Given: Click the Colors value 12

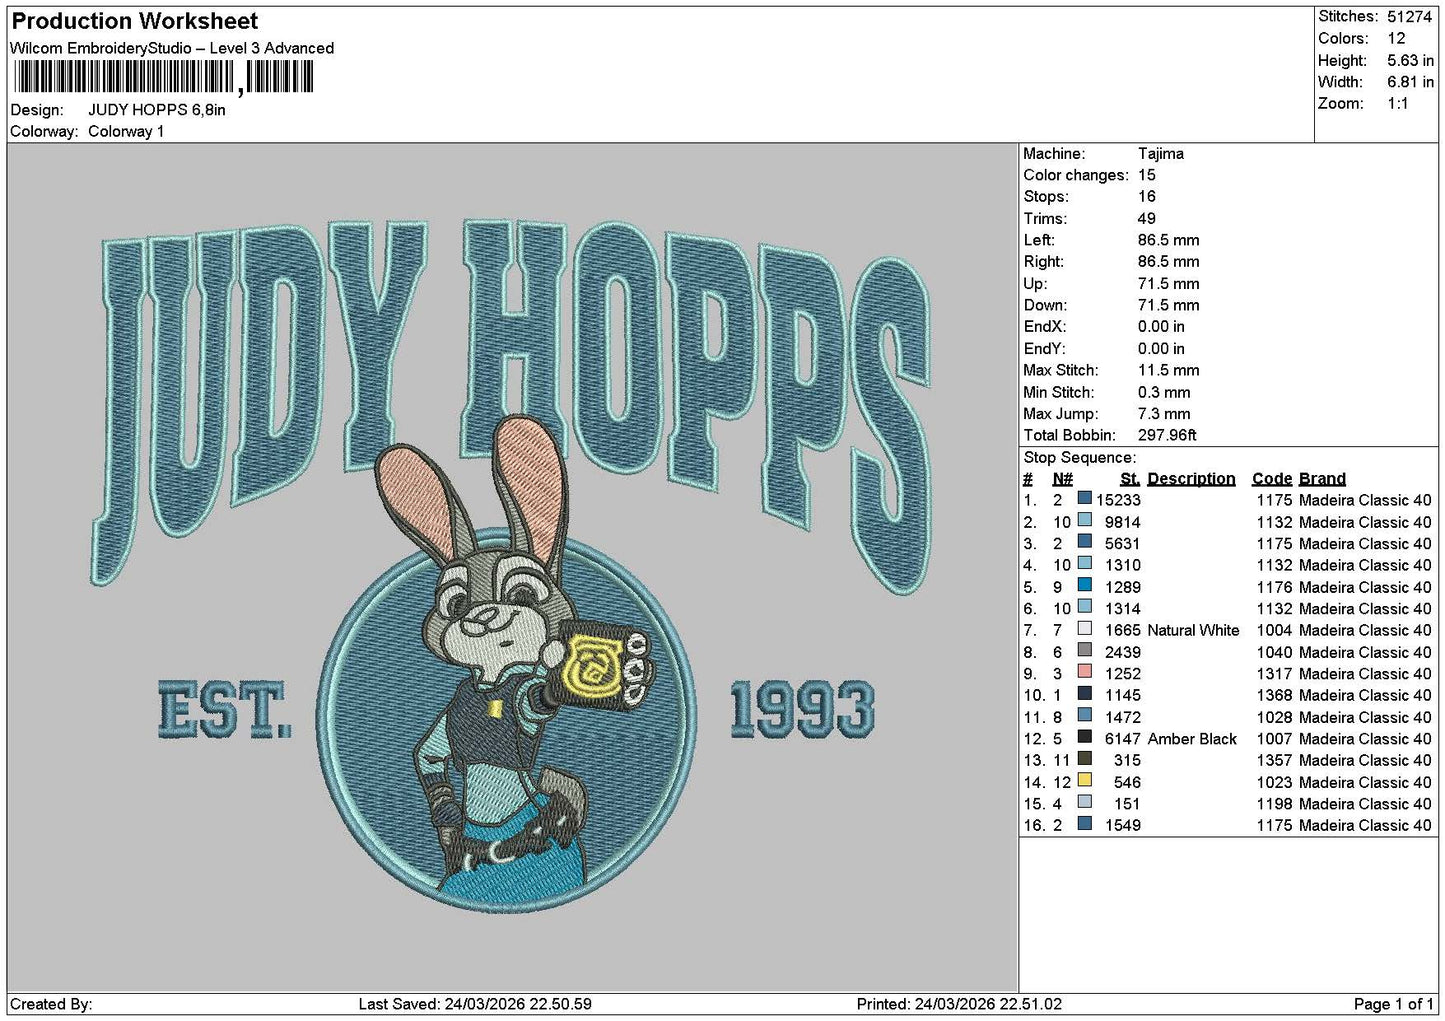Looking at the screenshot, I should [1396, 39].
